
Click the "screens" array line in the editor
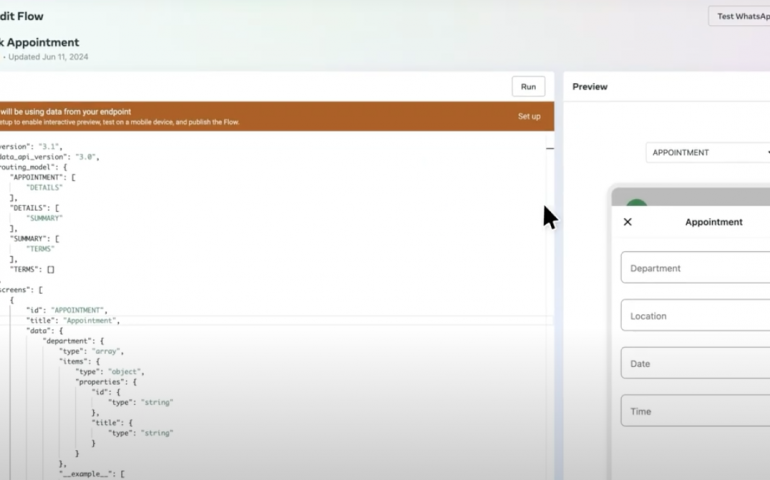tap(20, 290)
